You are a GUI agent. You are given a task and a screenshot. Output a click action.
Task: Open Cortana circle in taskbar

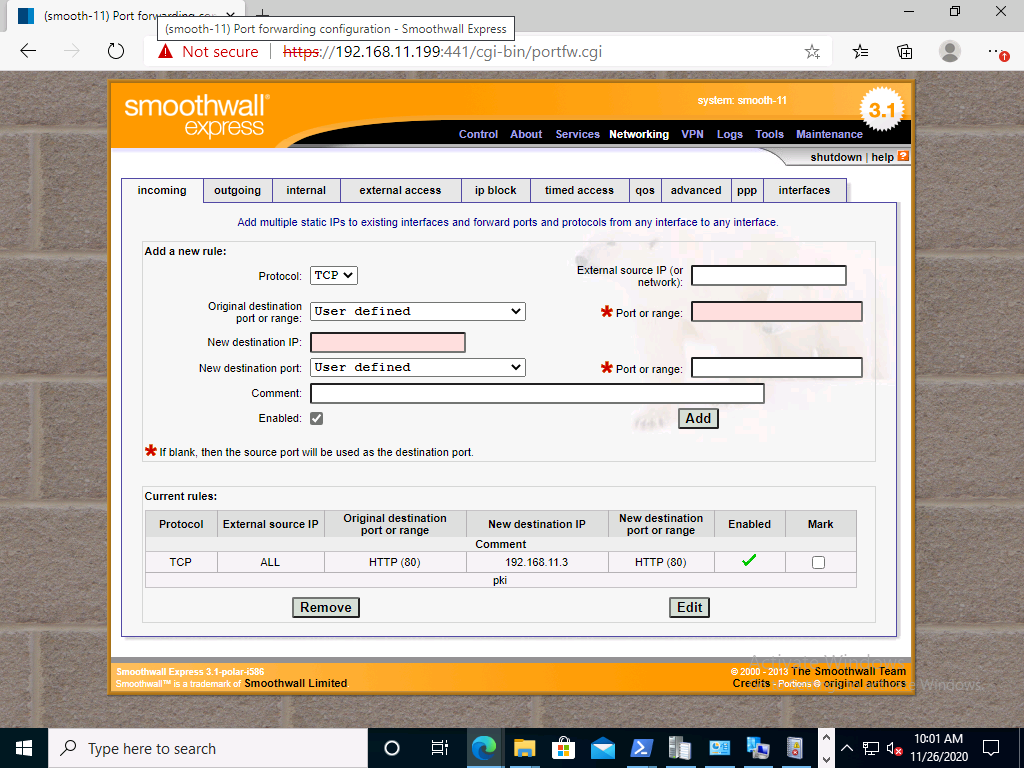(392, 748)
